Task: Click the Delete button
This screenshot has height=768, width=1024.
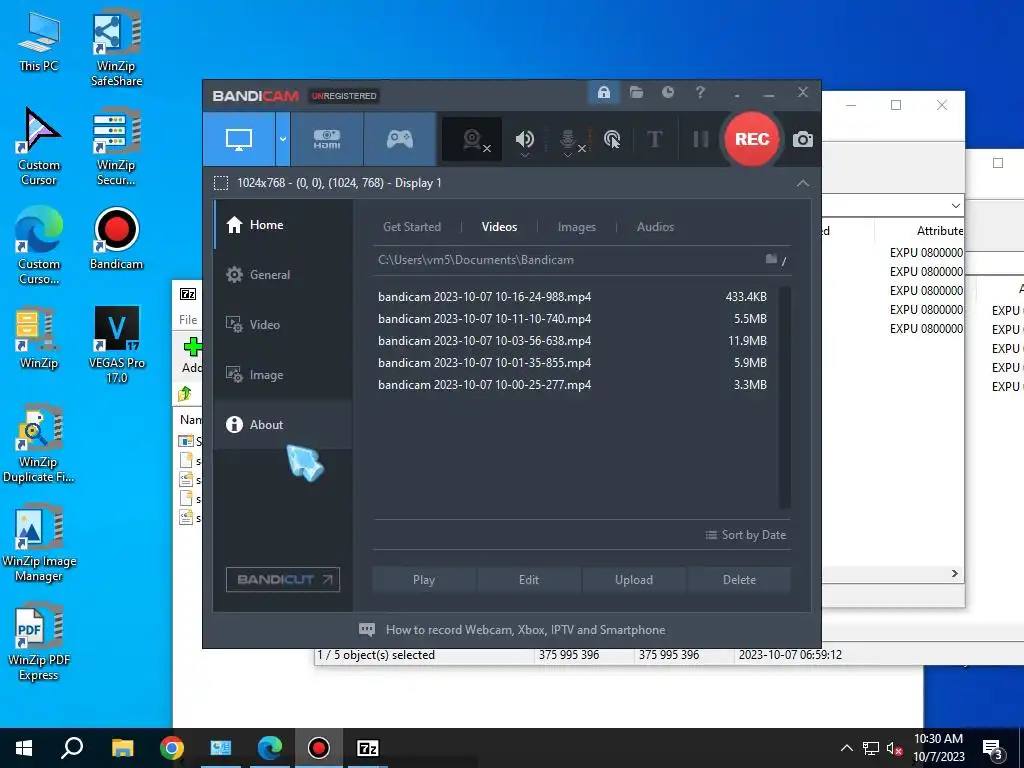Action: point(739,580)
